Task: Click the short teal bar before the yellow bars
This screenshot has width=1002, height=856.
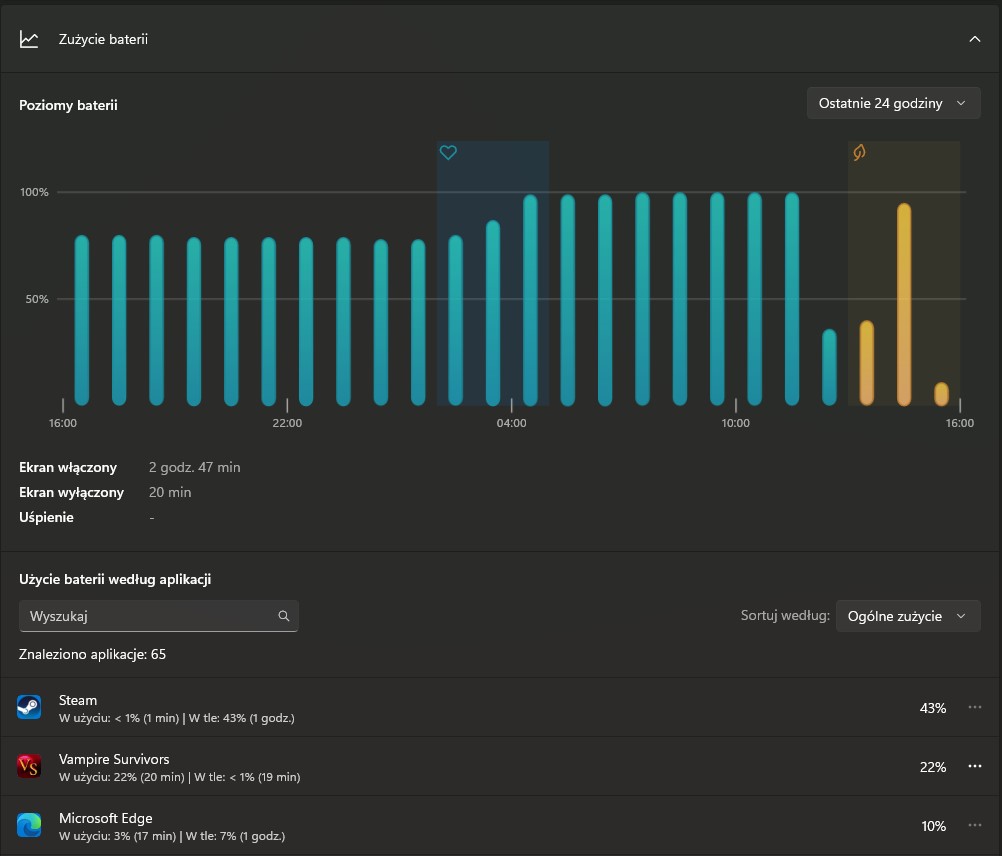Action: (x=829, y=367)
